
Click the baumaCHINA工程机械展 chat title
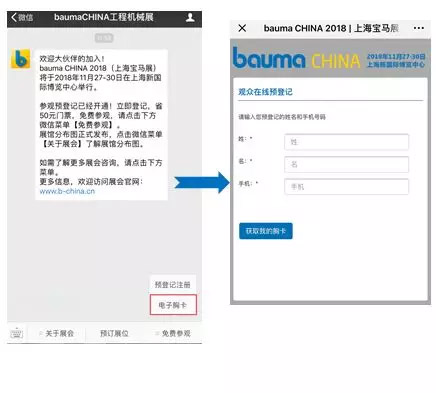coord(104,17)
